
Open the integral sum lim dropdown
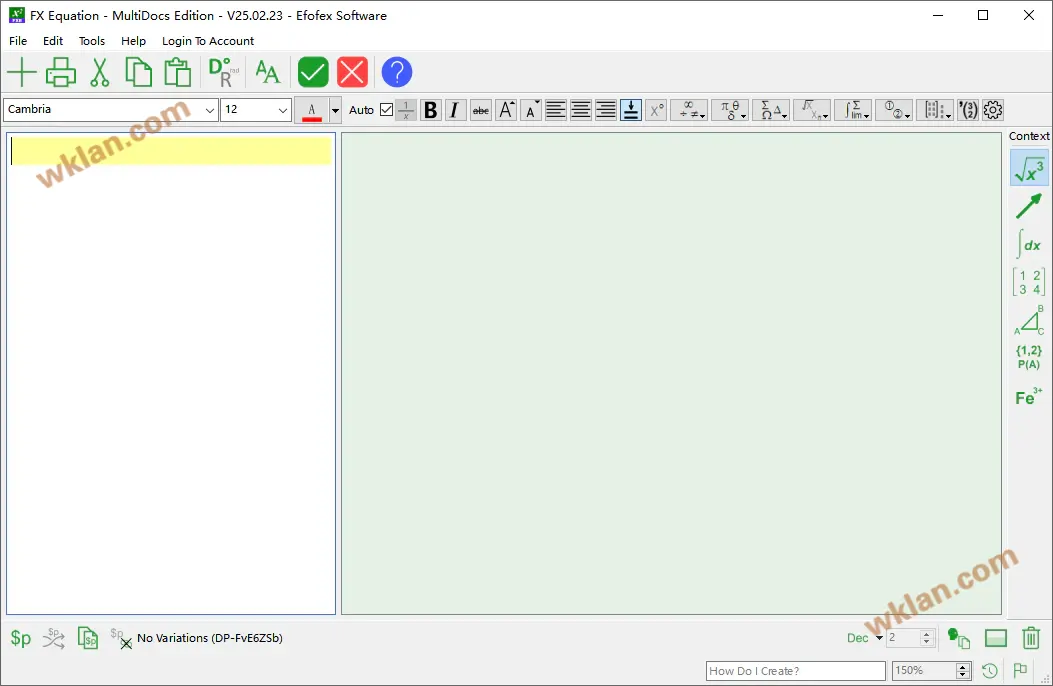tap(854, 110)
